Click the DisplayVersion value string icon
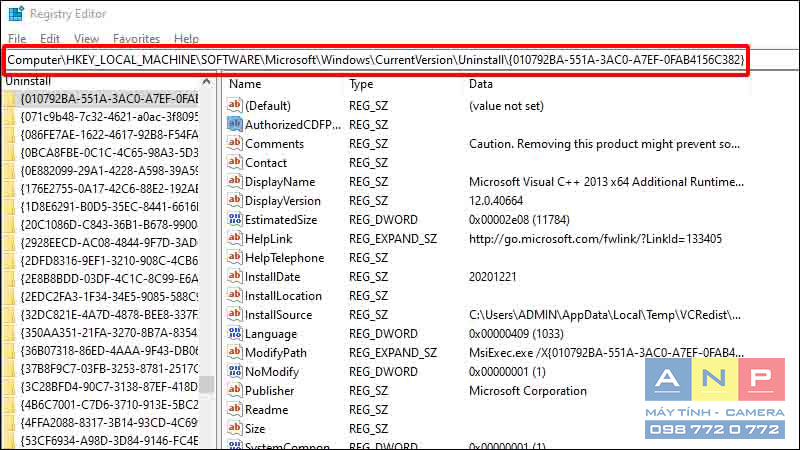Screen dimensions: 800x450 [235, 200]
